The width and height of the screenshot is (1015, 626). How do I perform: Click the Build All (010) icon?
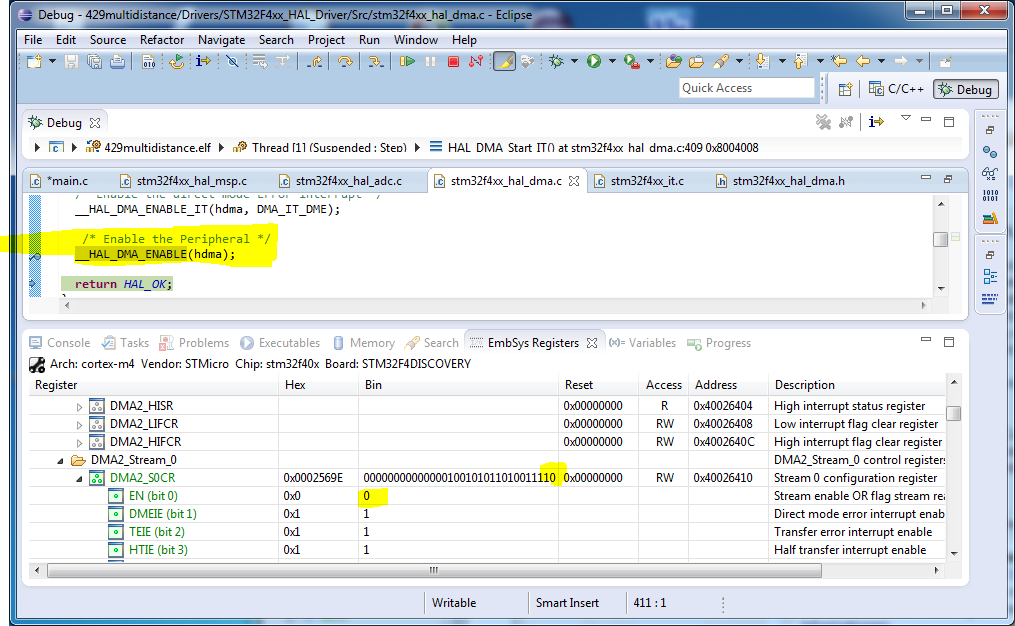coord(148,61)
